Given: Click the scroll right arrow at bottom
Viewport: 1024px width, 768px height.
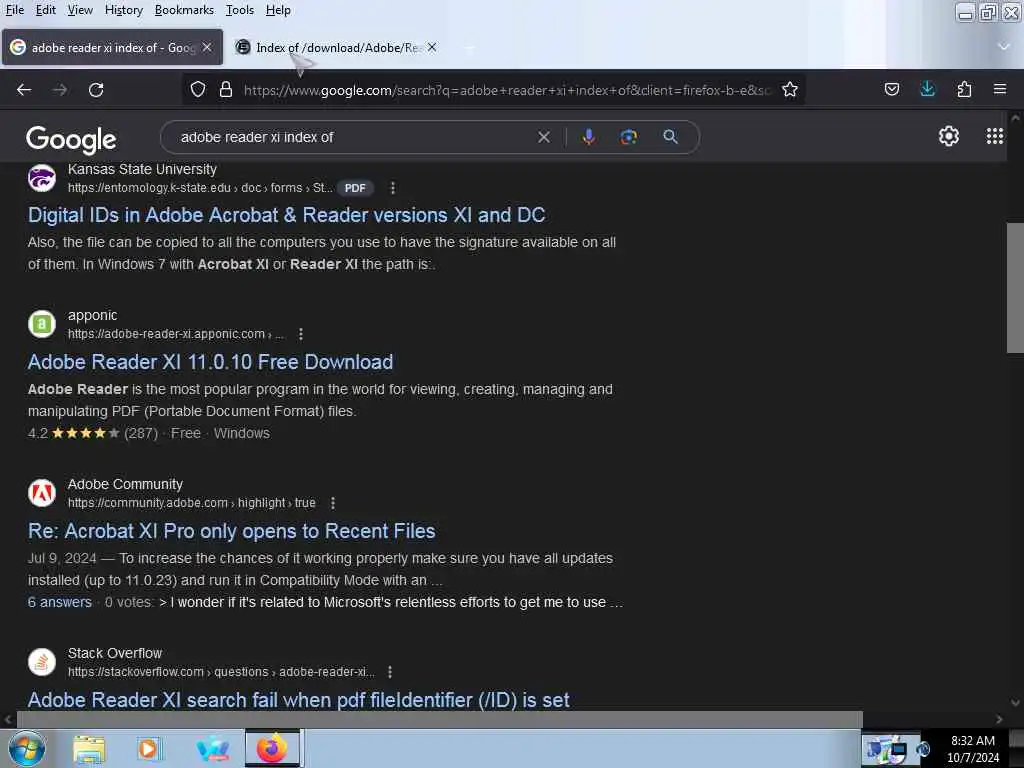Looking at the screenshot, I should click(x=999, y=720).
